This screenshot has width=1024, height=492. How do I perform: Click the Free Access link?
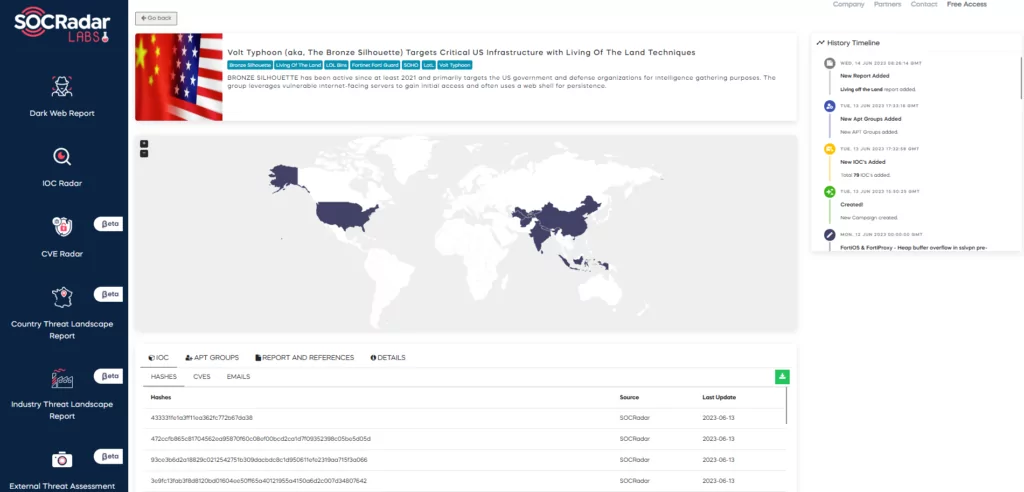967,5
